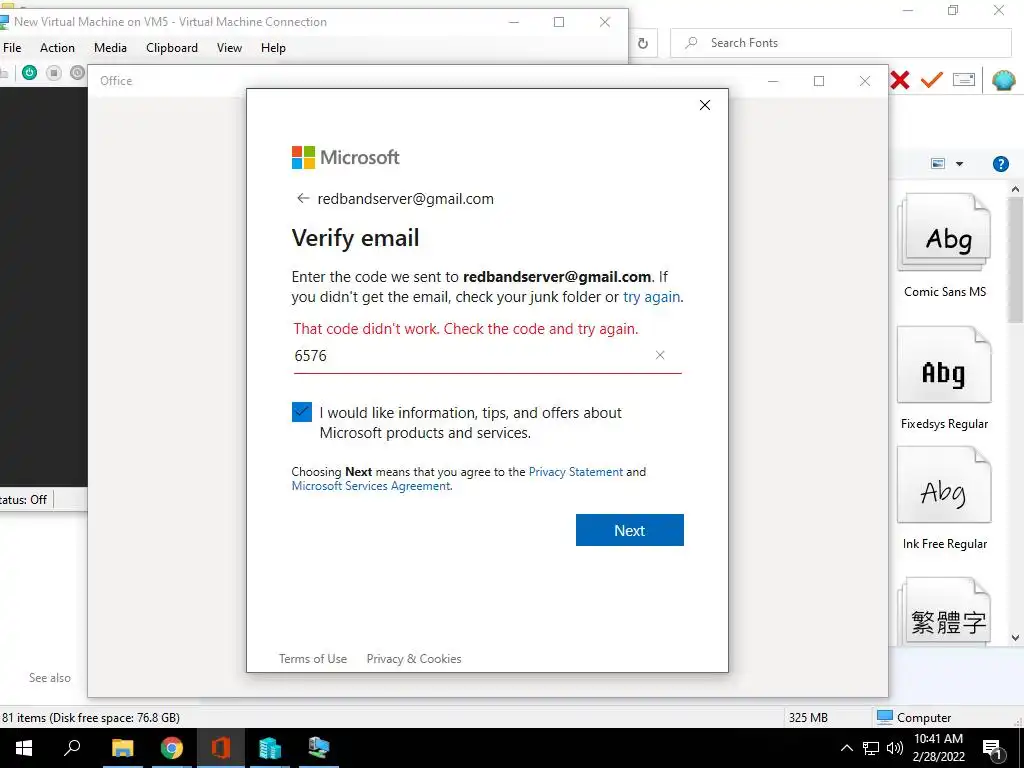
Task: Maximize the Office window
Action: click(x=819, y=81)
